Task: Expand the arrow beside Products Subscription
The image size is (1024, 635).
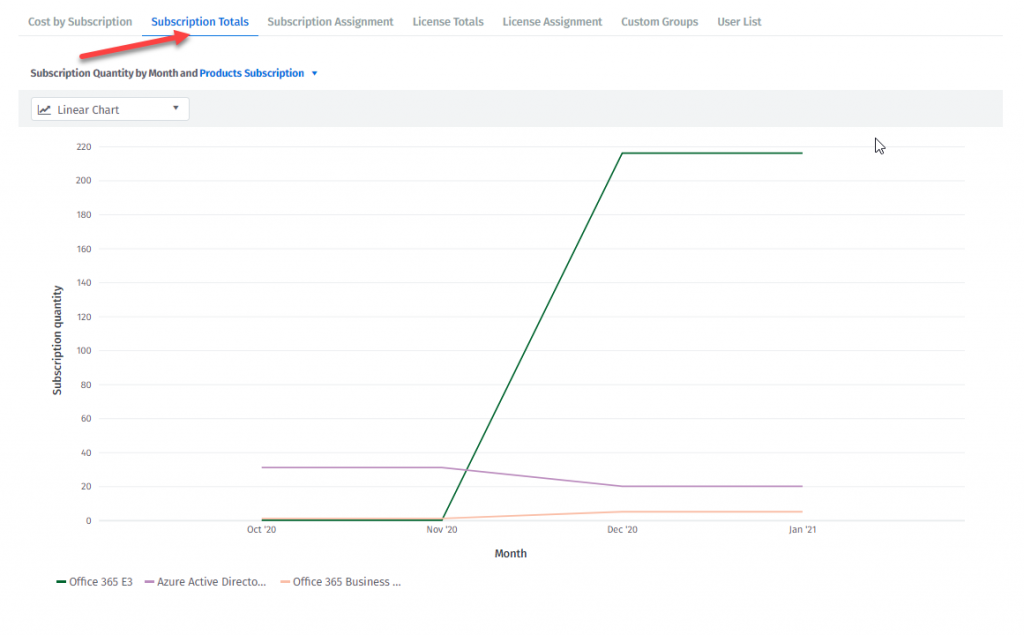Action: pos(314,74)
